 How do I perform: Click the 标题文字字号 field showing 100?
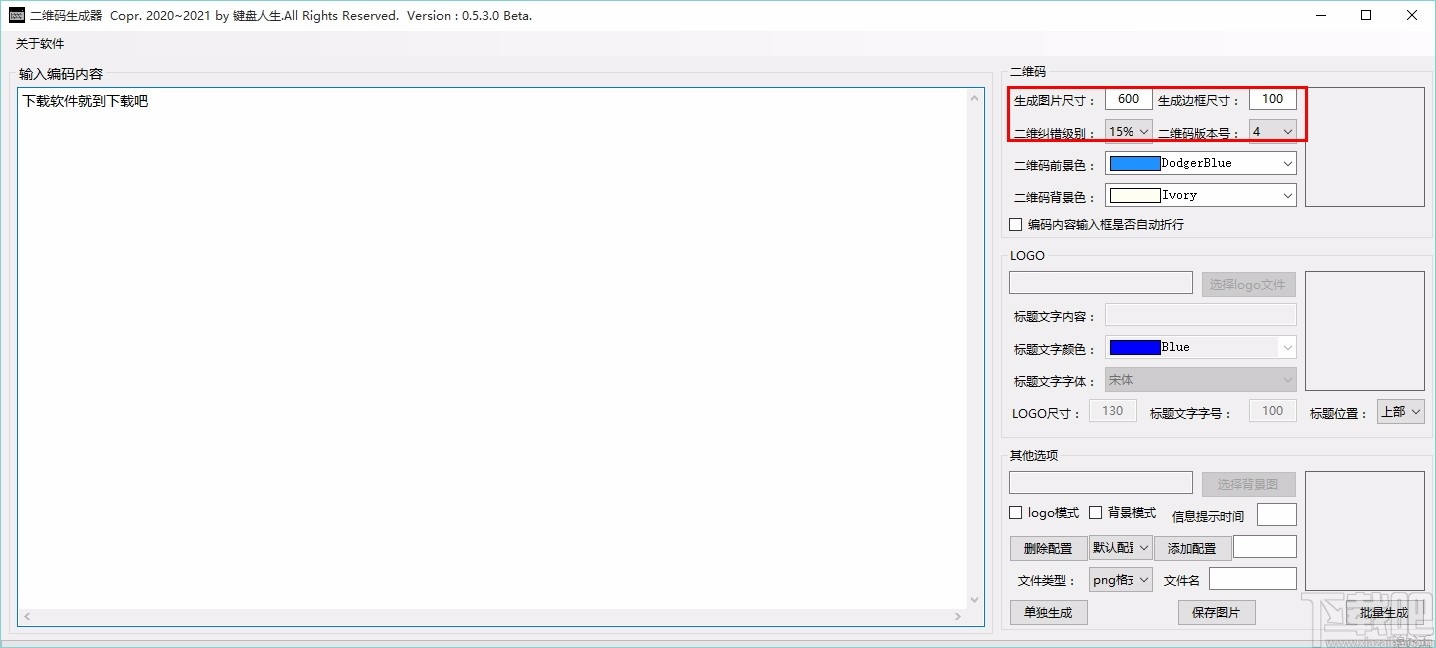tap(1272, 411)
